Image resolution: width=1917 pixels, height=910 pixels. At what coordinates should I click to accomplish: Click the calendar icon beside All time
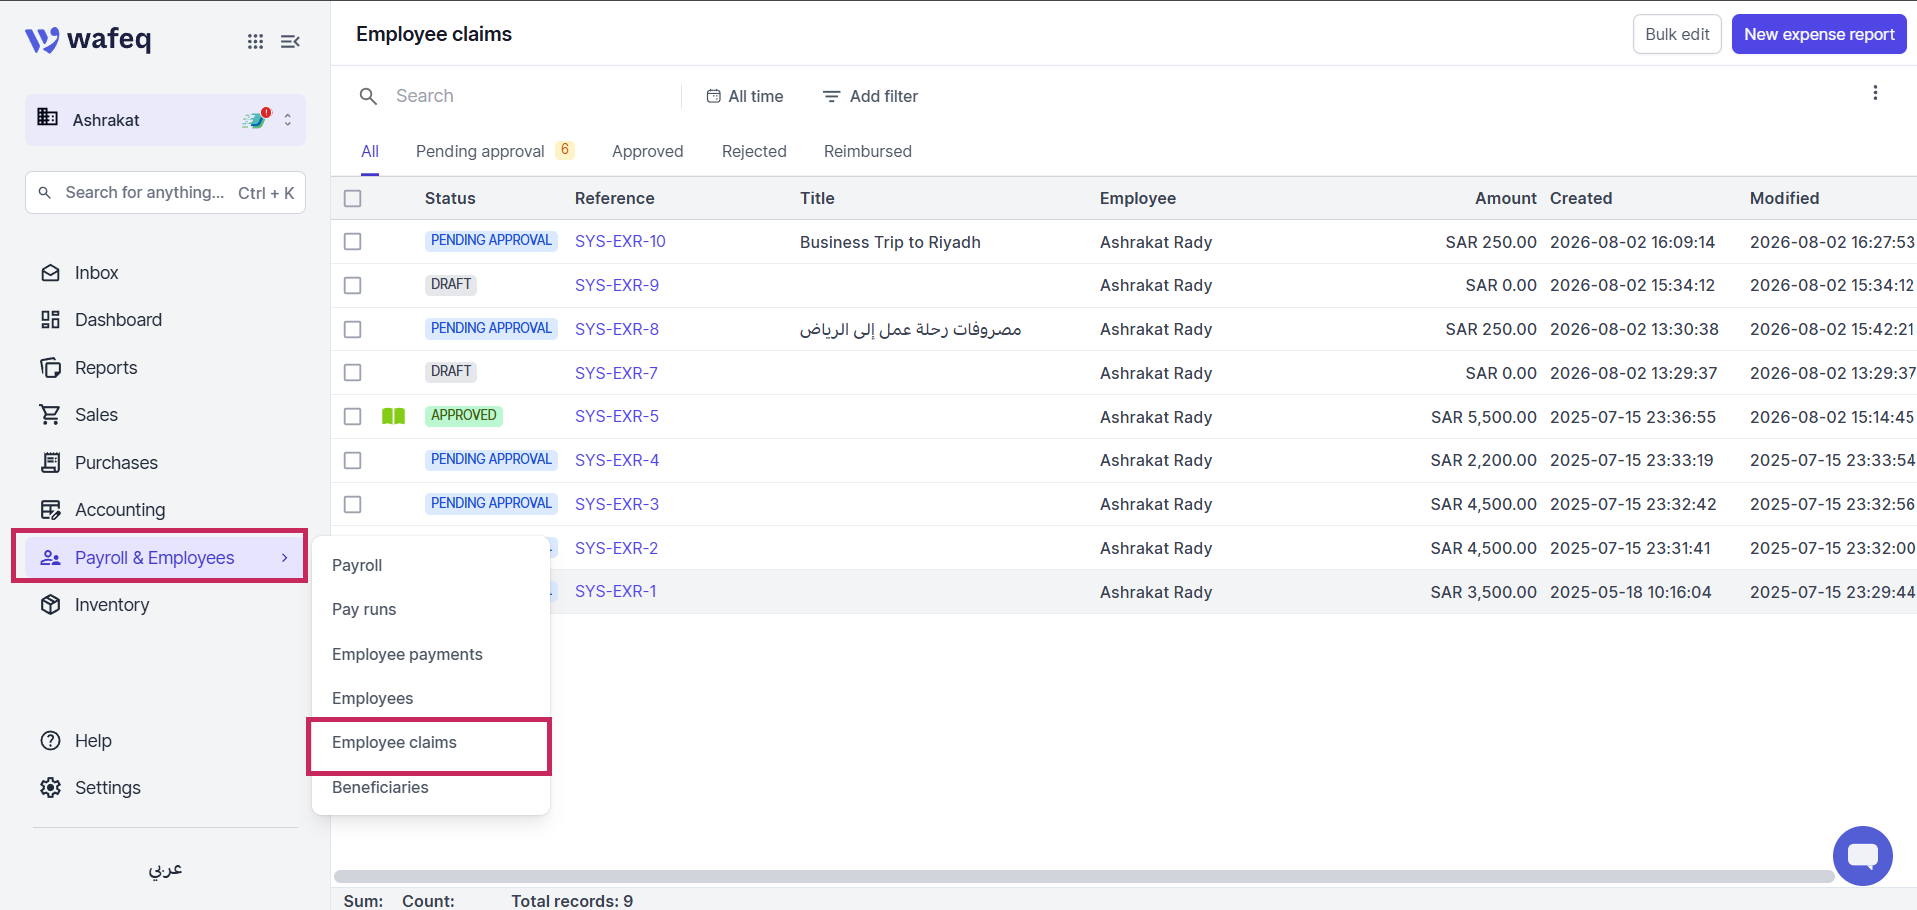coord(714,96)
